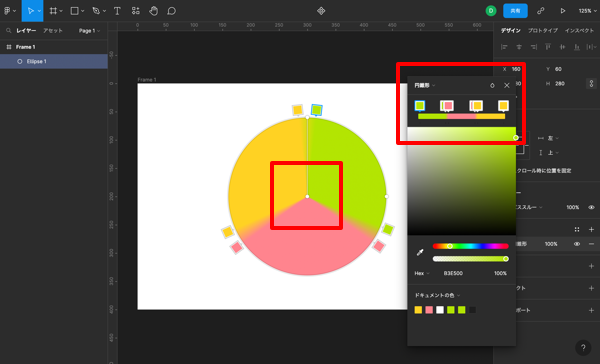Open the 125% zoom dropdown
The image size is (600, 364).
point(587,11)
